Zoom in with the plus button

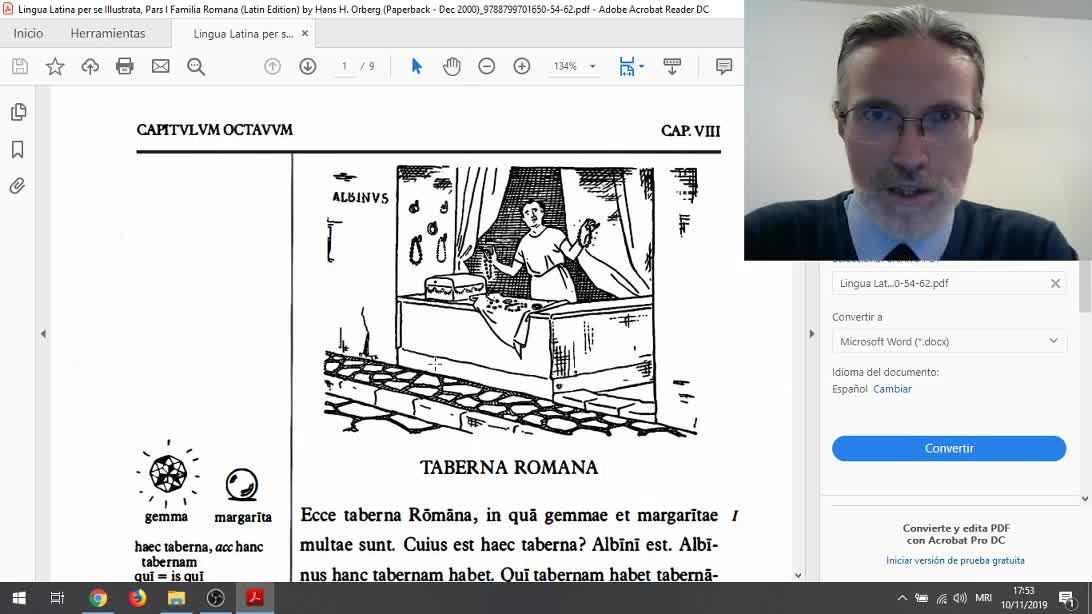click(x=522, y=66)
